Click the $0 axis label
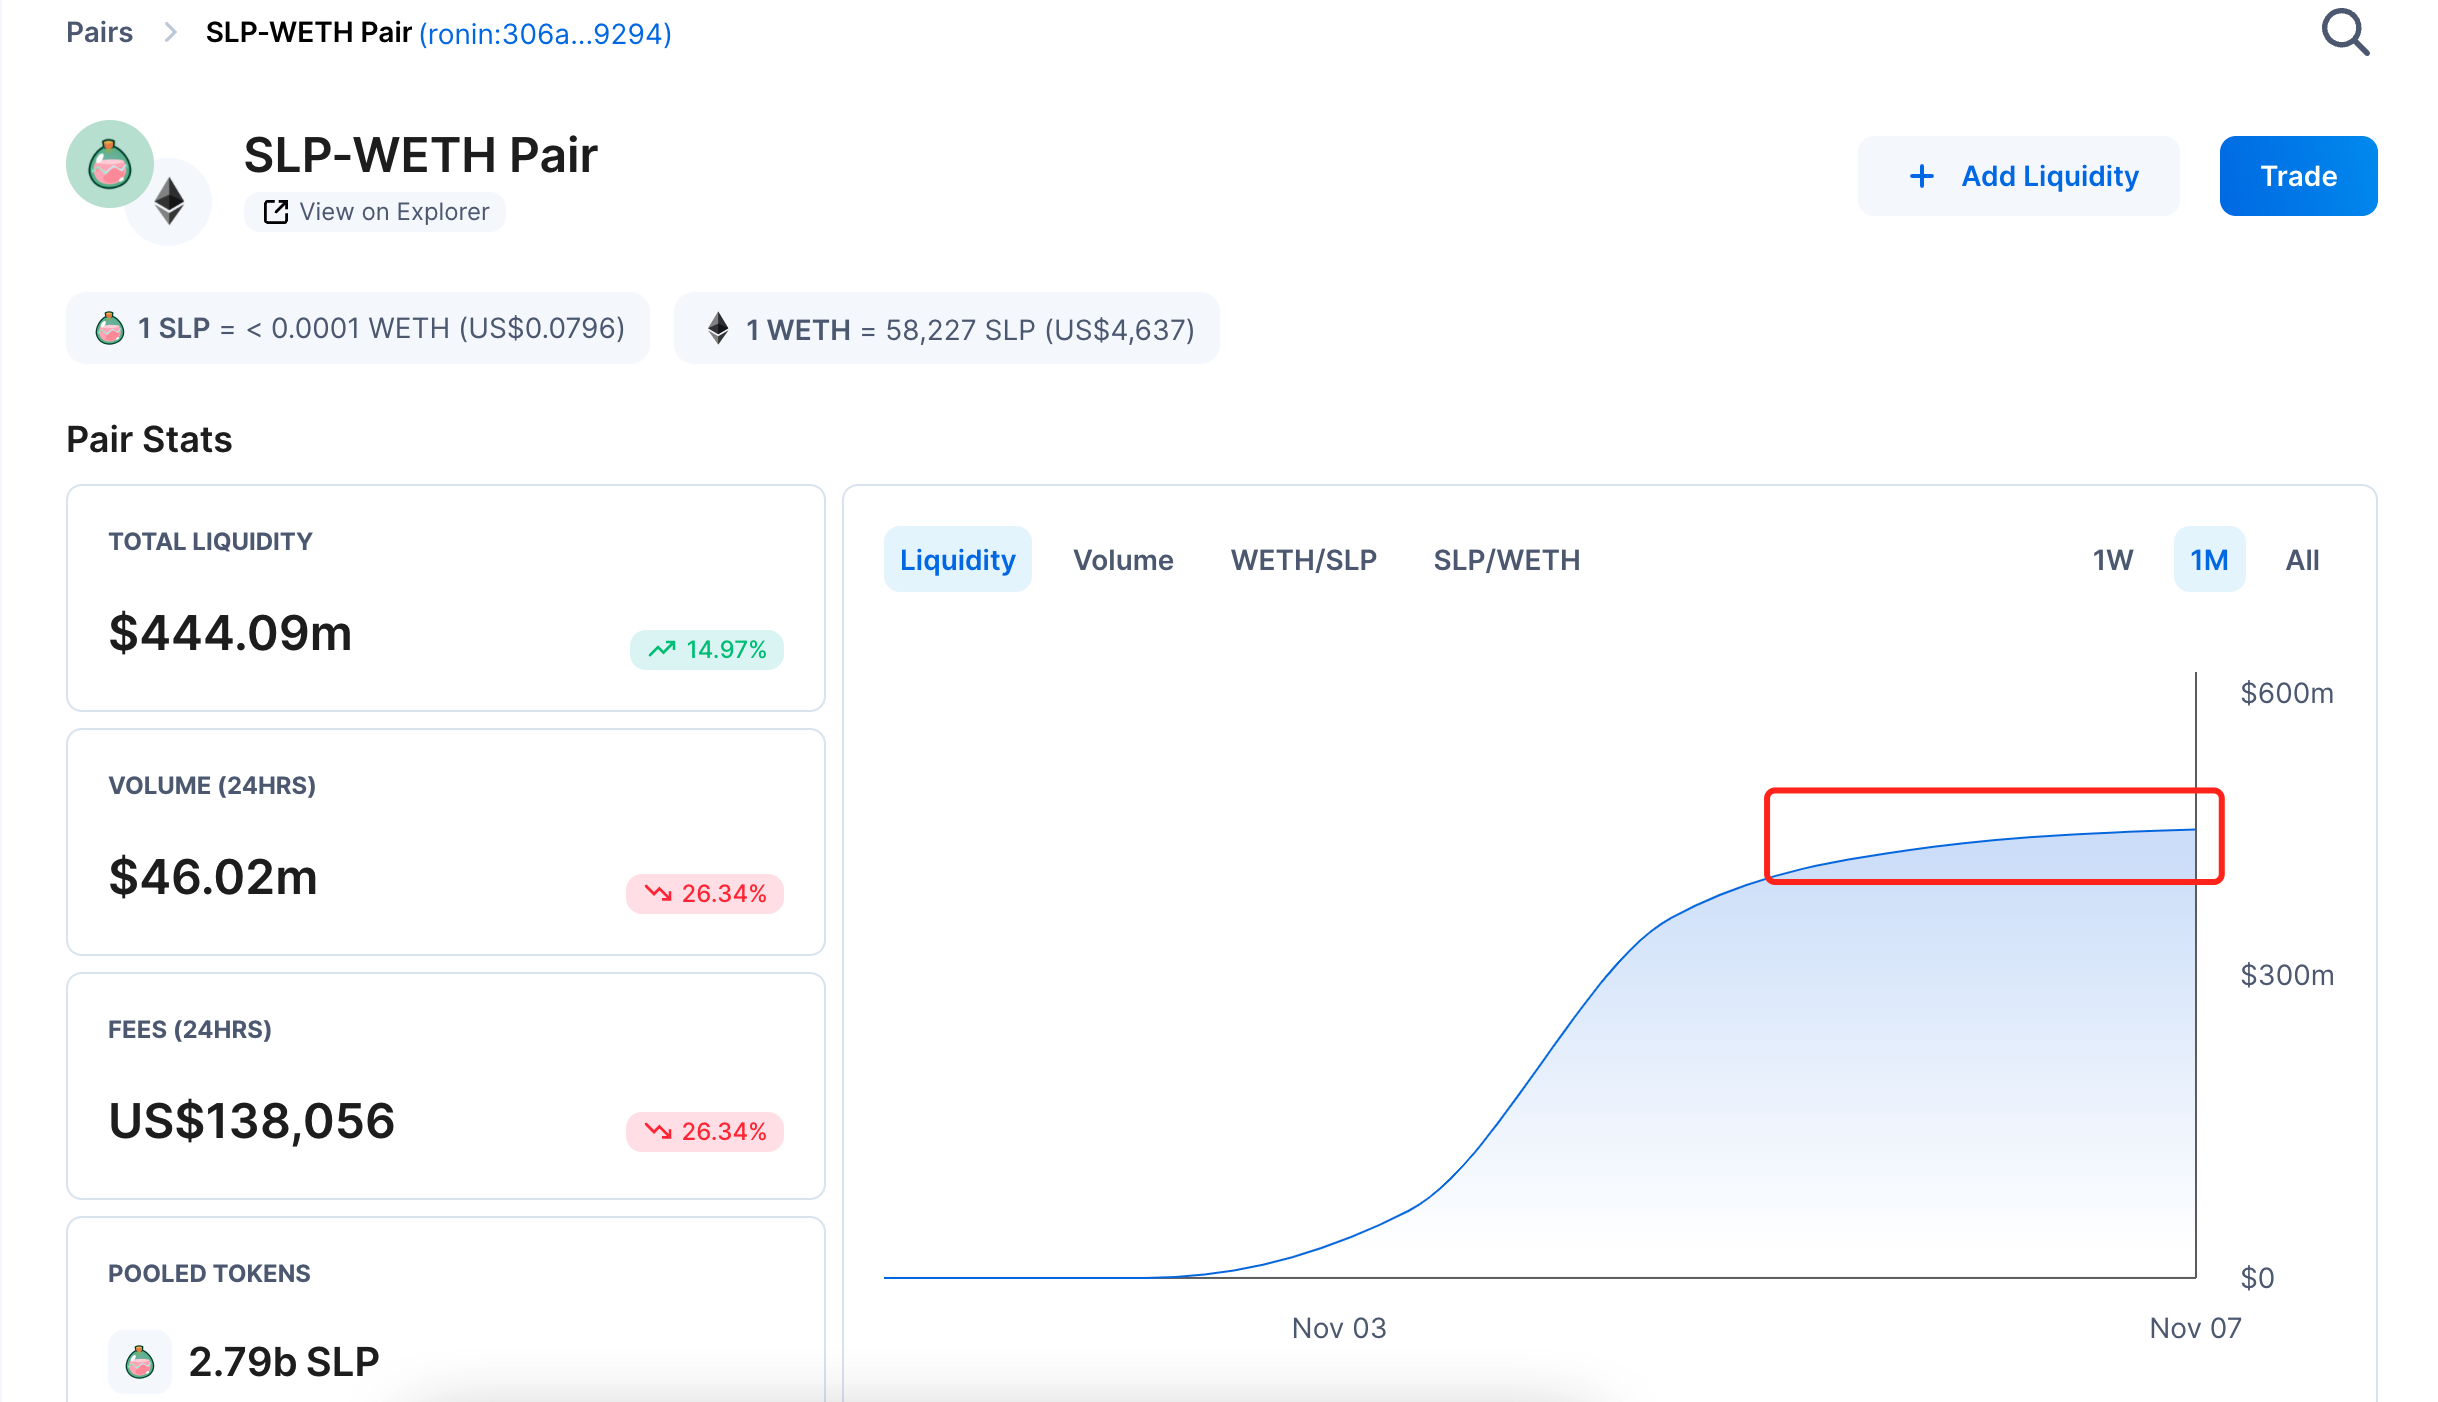Image resolution: width=2438 pixels, height=1402 pixels. pos(2257,1277)
